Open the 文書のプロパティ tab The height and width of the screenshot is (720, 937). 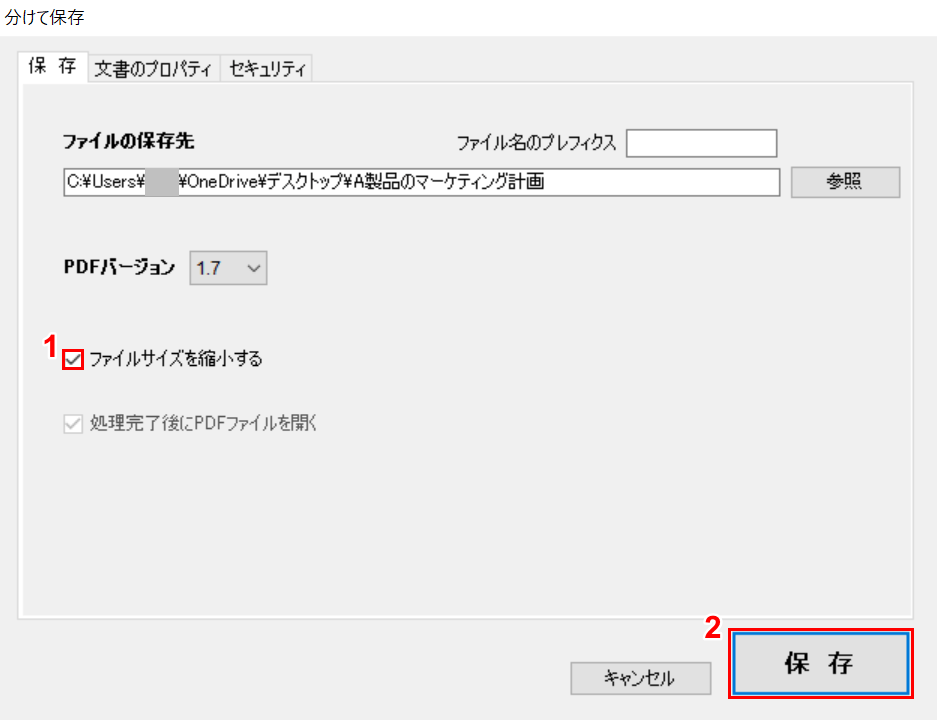154,69
